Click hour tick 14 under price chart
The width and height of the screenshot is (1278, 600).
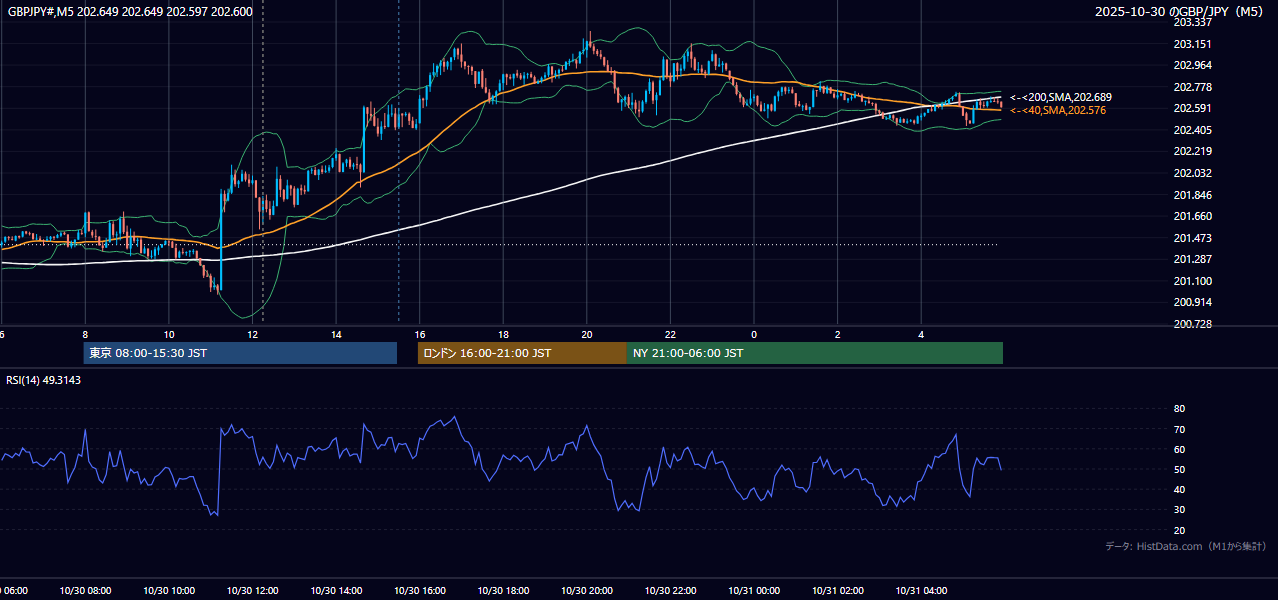click(x=336, y=334)
